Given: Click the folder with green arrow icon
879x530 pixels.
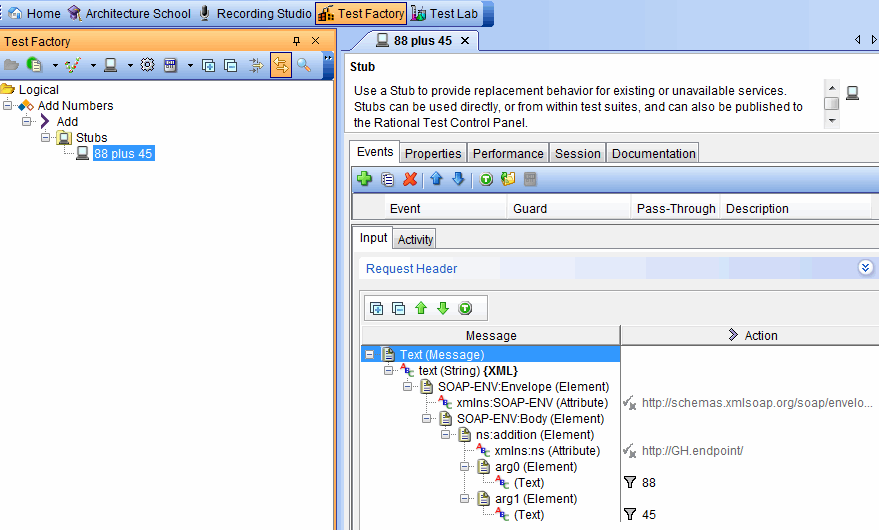Looking at the screenshot, I should [x=508, y=179].
